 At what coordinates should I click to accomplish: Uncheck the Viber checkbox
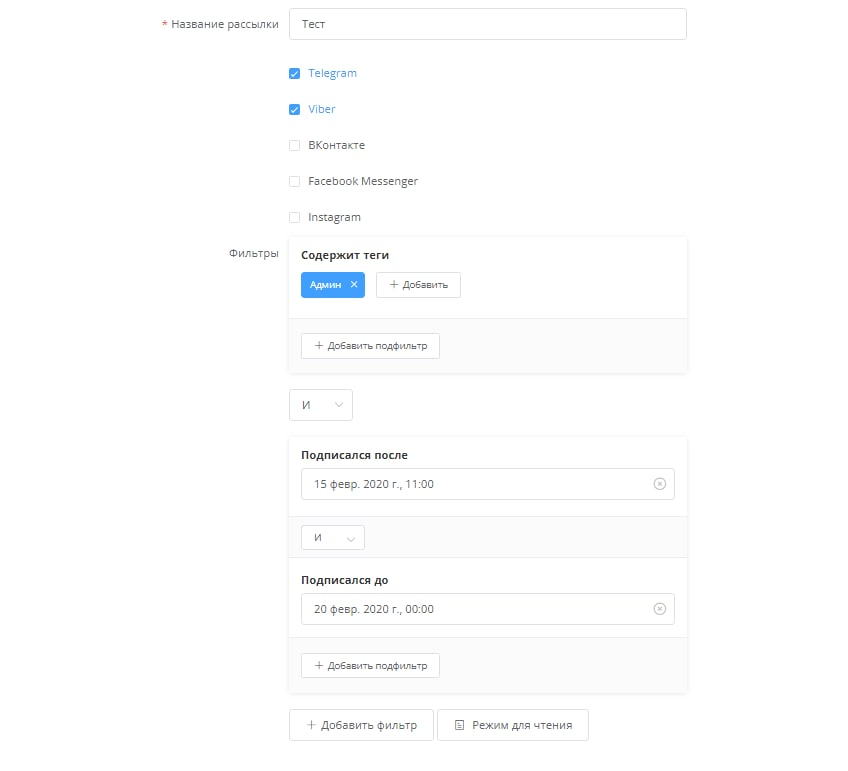coord(294,109)
